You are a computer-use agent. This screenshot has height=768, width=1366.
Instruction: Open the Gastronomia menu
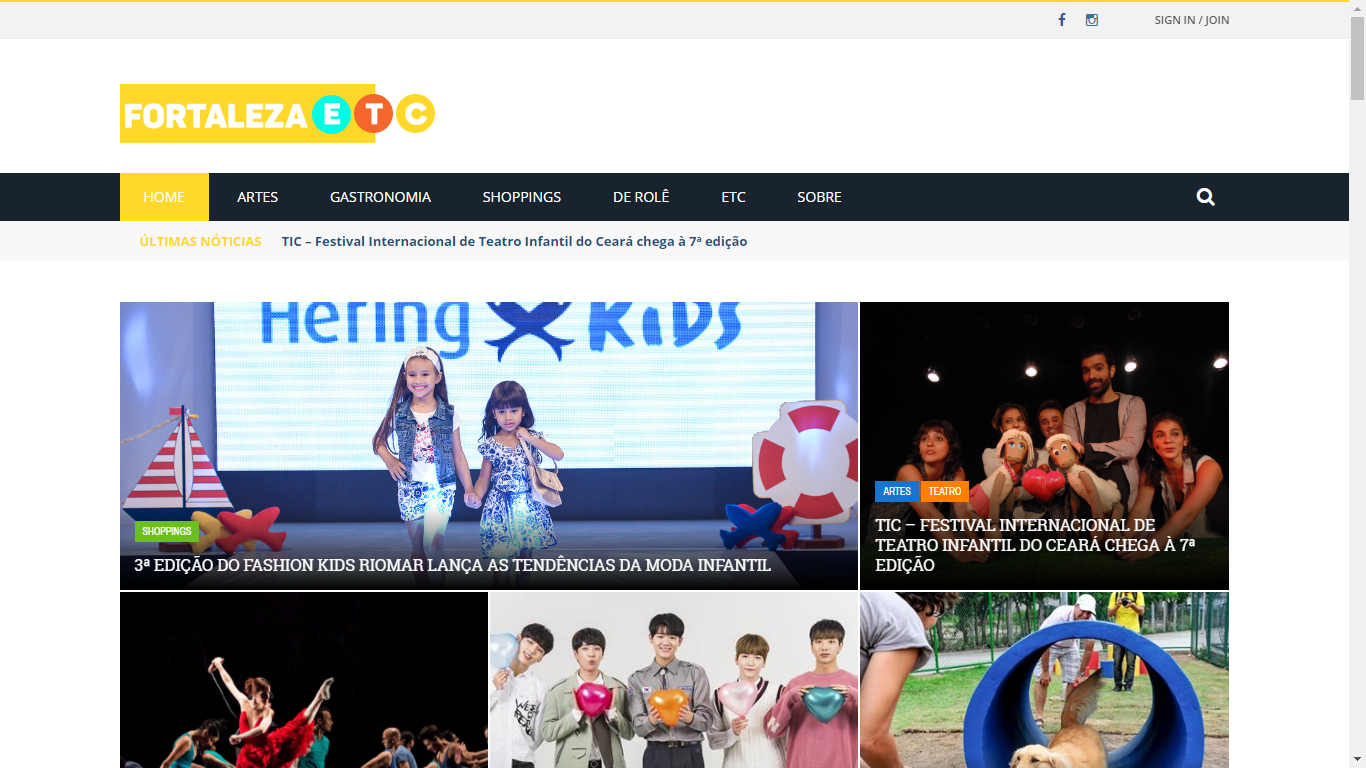tap(380, 197)
